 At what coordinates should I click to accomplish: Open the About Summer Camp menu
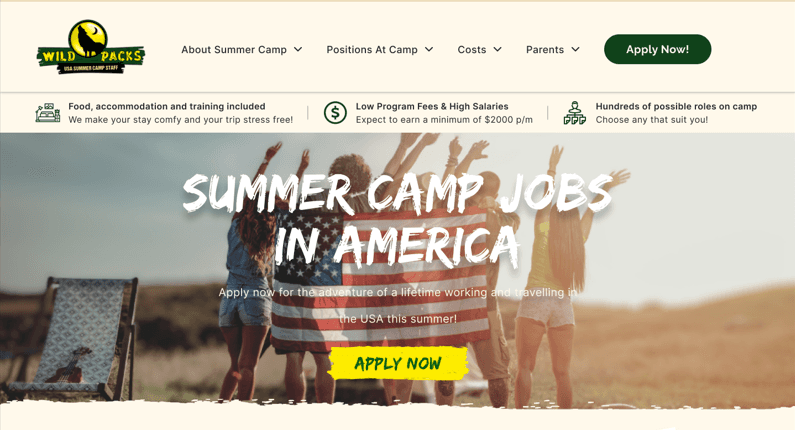234,50
